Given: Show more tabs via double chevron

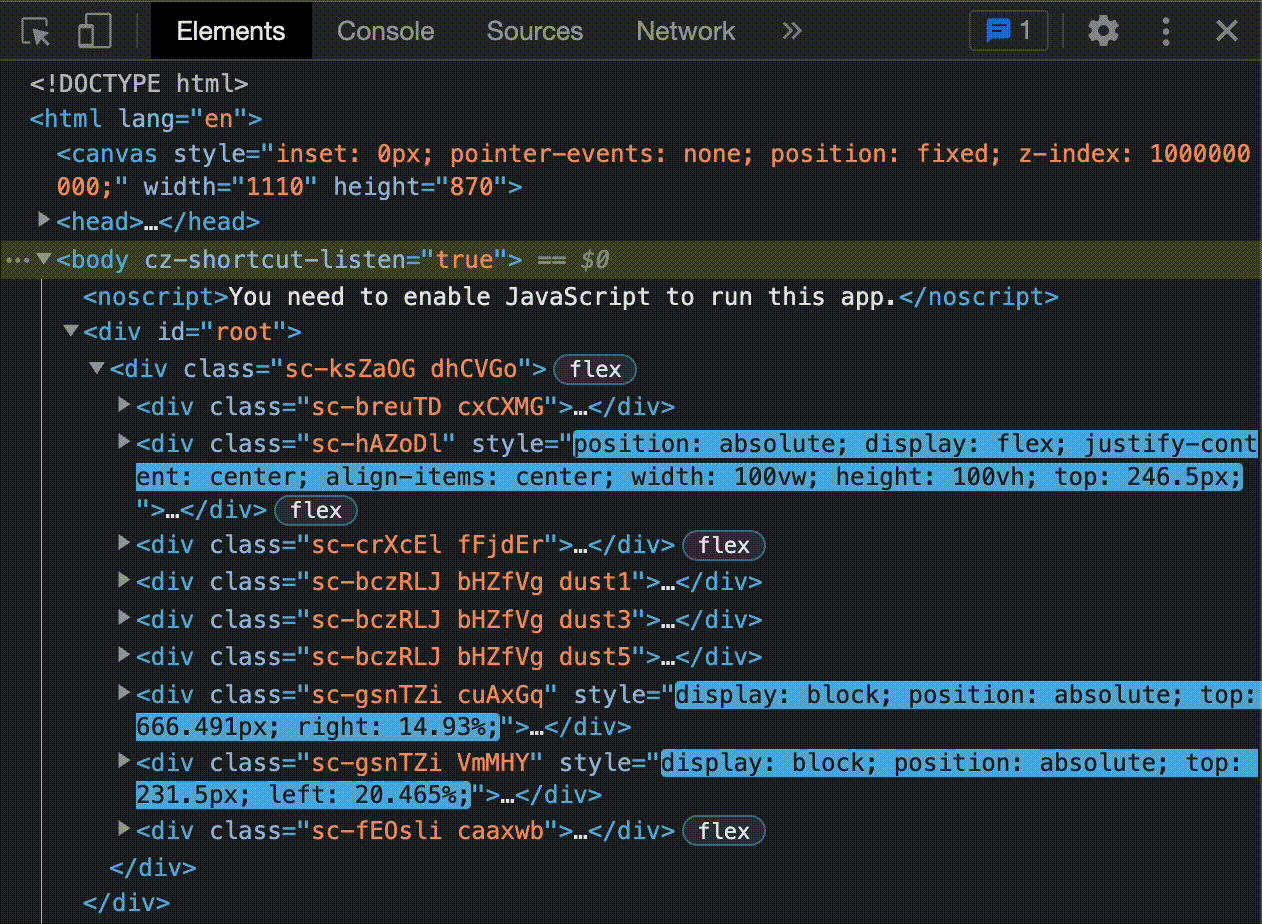Looking at the screenshot, I should (x=792, y=31).
